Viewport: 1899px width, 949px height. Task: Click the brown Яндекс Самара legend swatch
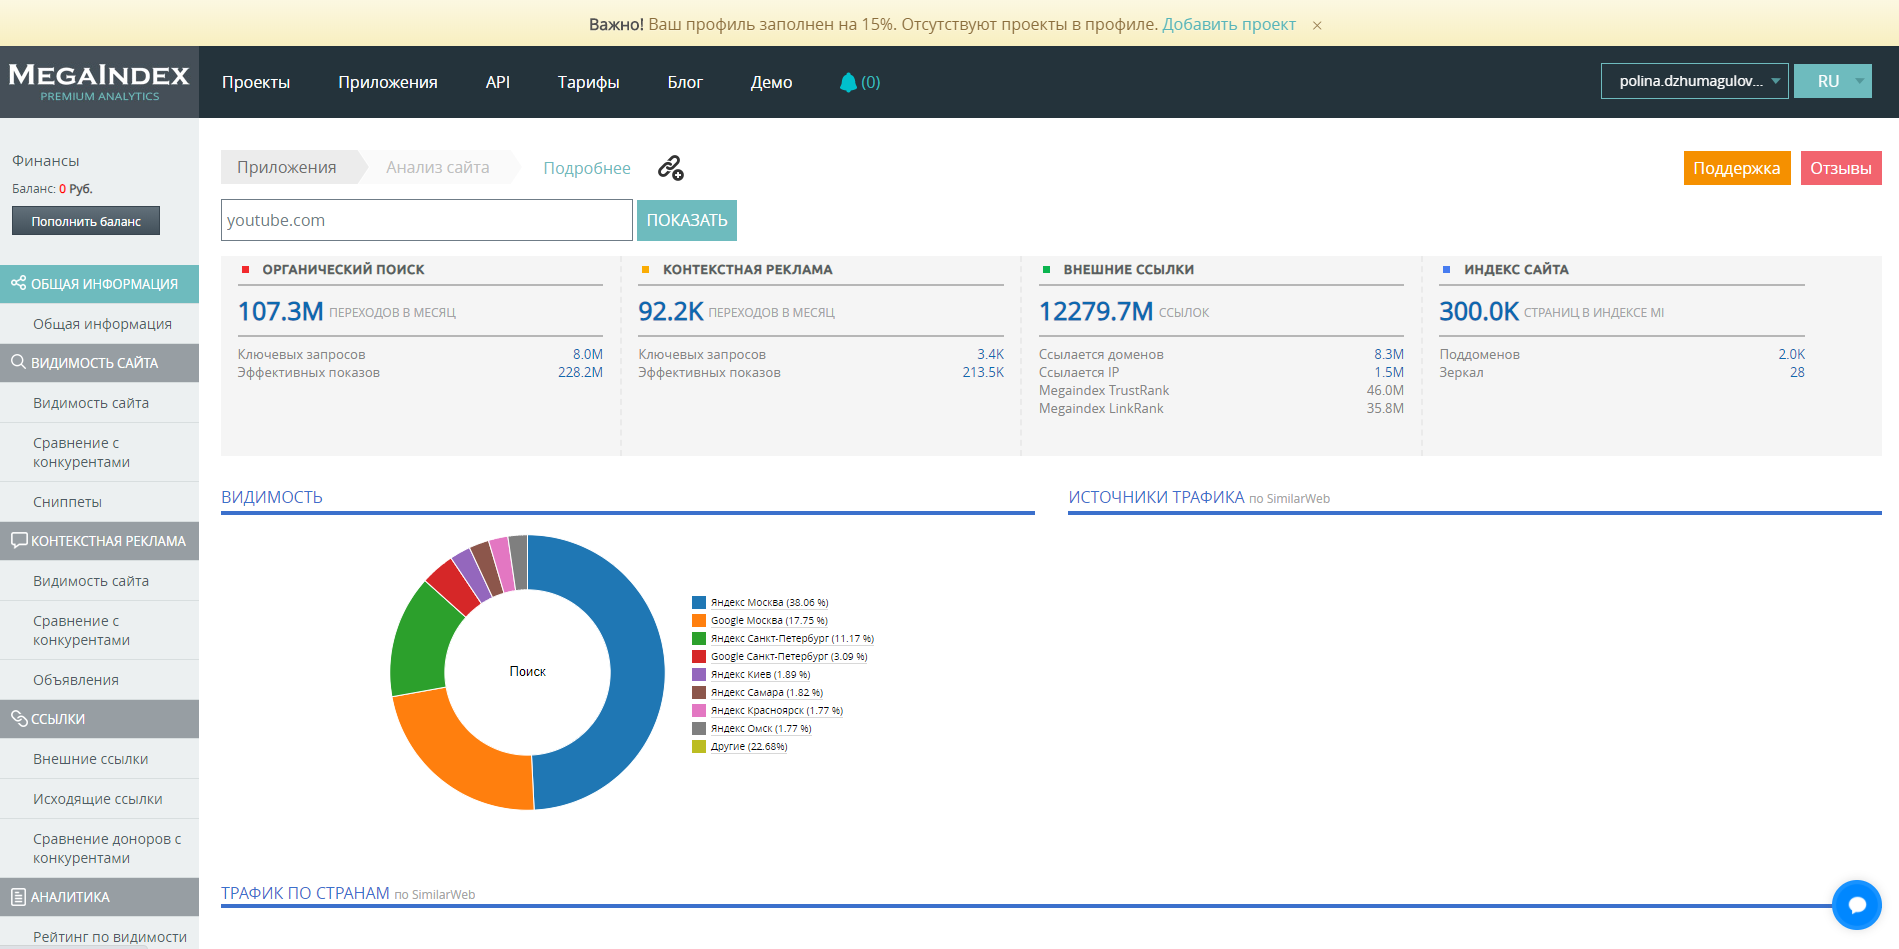[x=699, y=692]
